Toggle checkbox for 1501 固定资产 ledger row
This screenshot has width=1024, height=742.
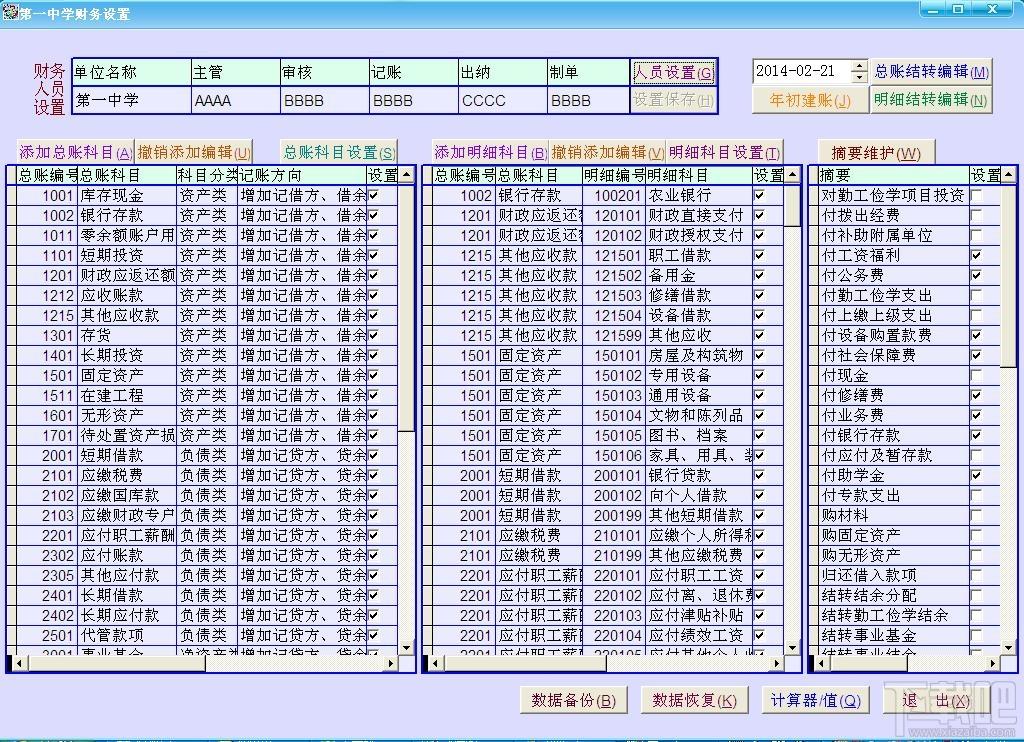pos(374,375)
